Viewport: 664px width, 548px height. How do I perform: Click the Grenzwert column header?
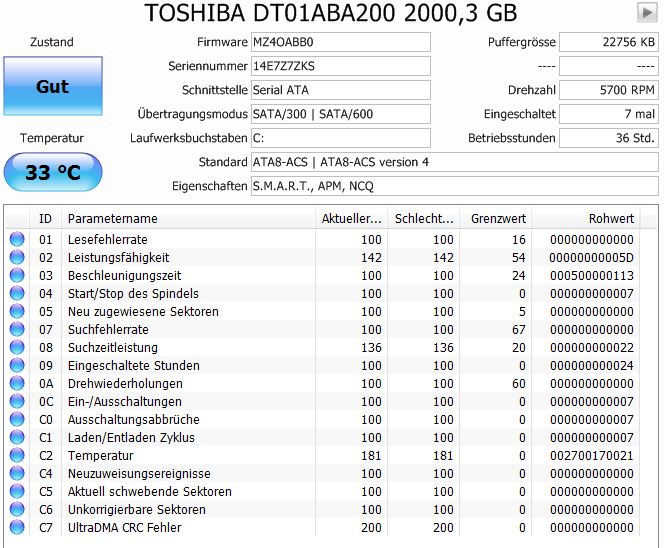pyautogui.click(x=496, y=219)
